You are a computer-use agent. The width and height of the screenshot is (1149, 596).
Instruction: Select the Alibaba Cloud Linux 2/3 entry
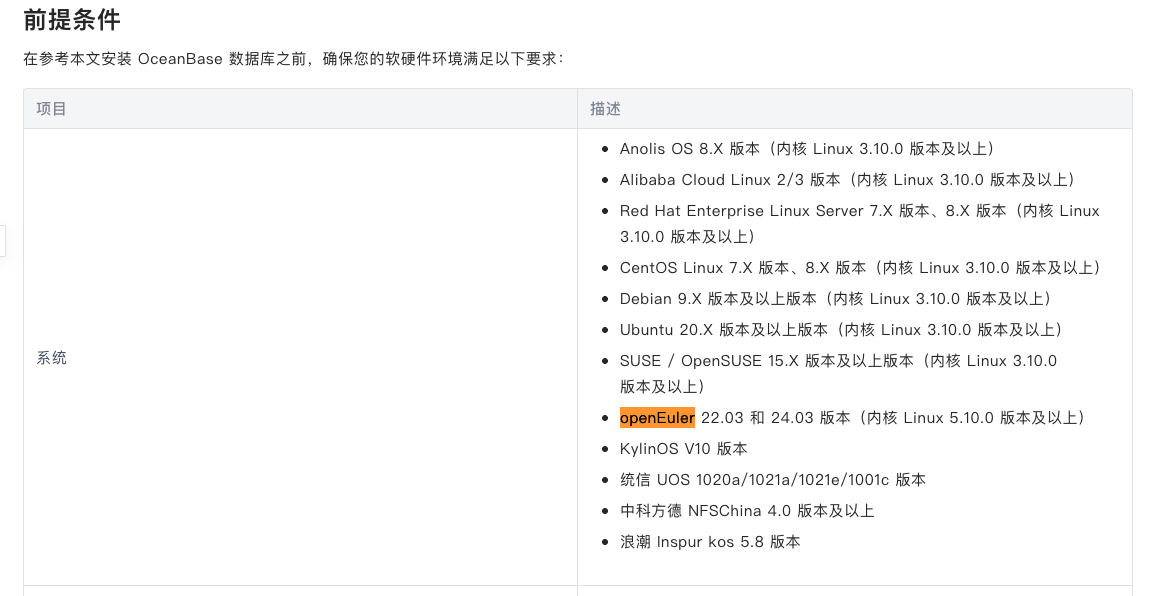[847, 180]
